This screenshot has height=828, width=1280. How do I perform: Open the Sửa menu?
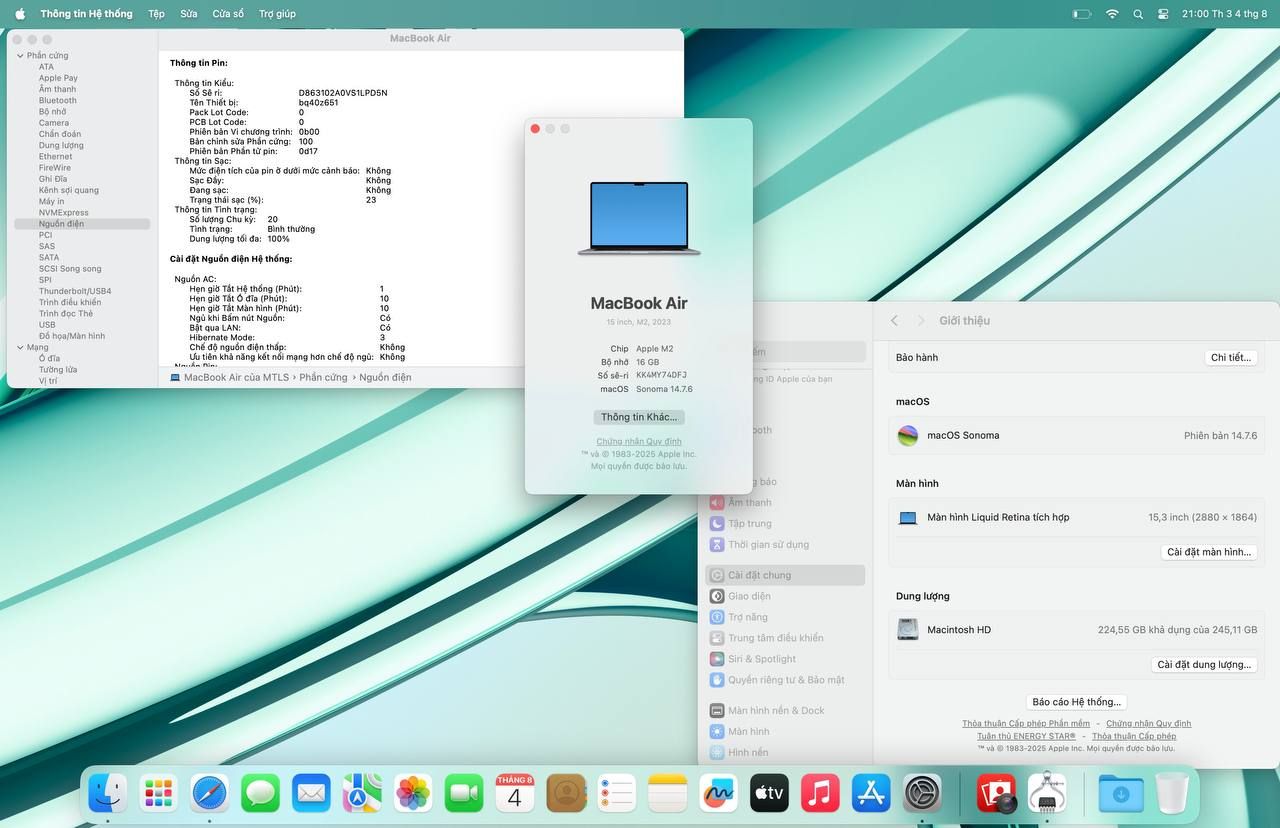pos(189,14)
